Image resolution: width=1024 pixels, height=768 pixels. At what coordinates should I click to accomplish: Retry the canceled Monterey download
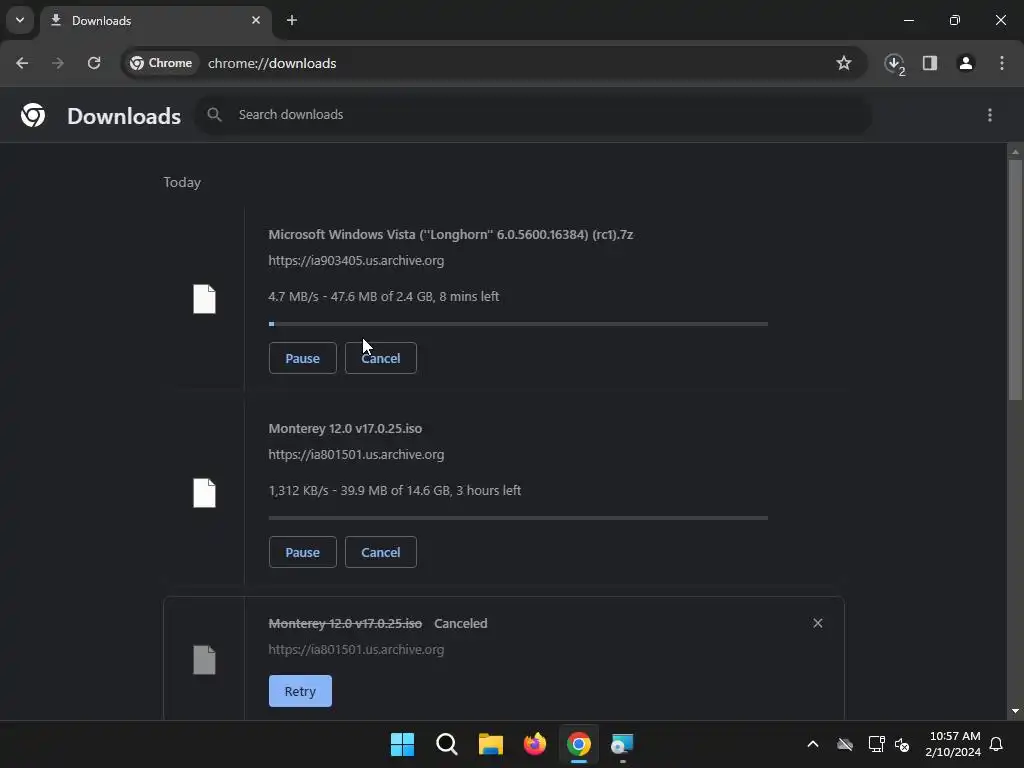300,691
